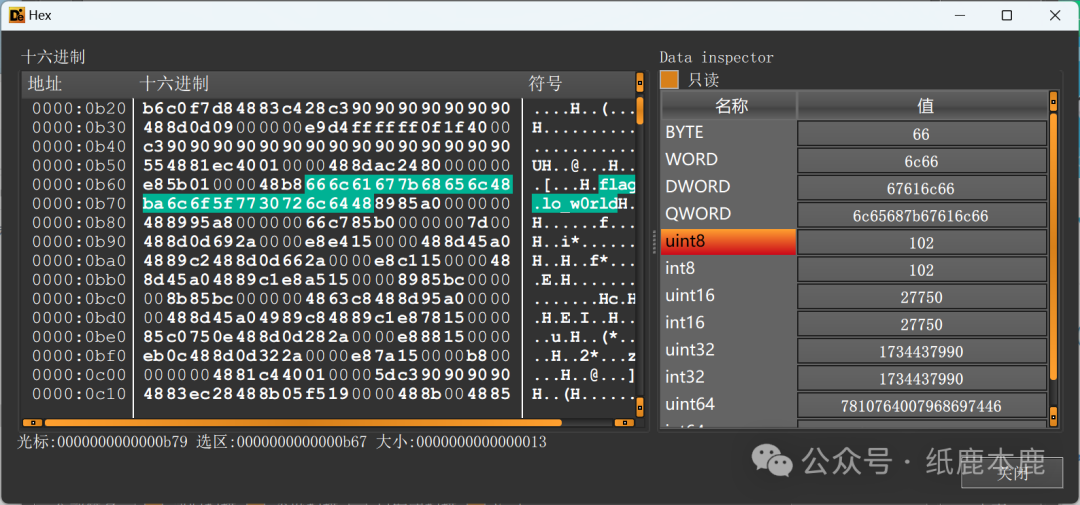Click the hex view scroll-down arrow

click(640, 410)
